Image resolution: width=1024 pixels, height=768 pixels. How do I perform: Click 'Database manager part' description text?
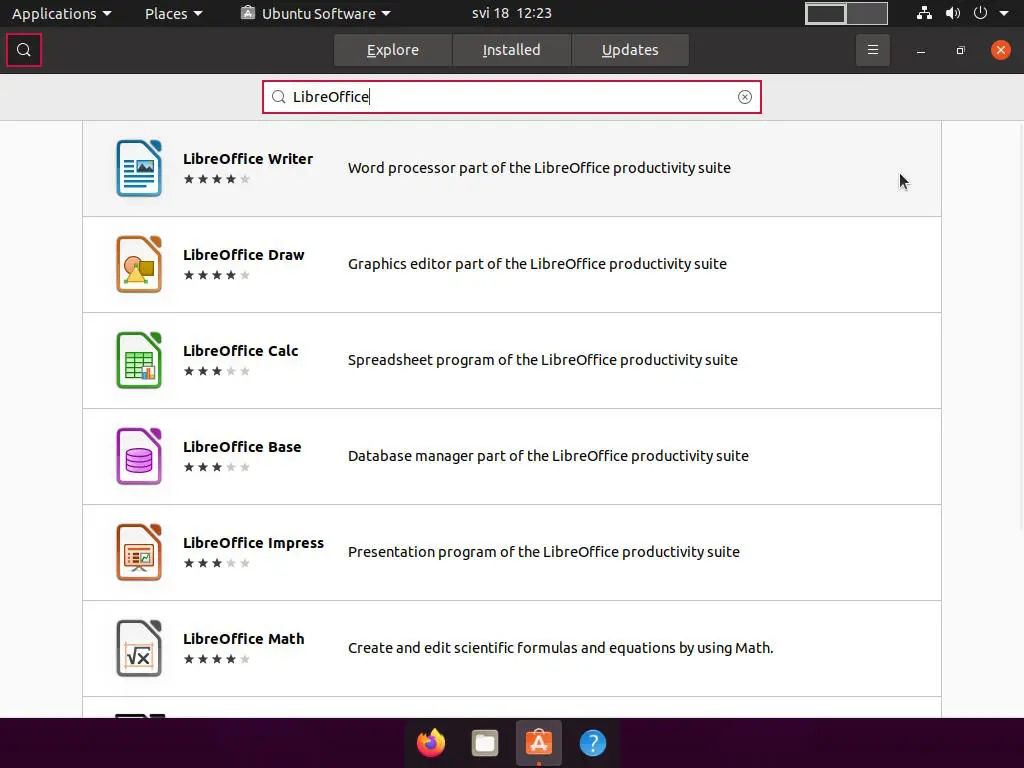coord(549,456)
